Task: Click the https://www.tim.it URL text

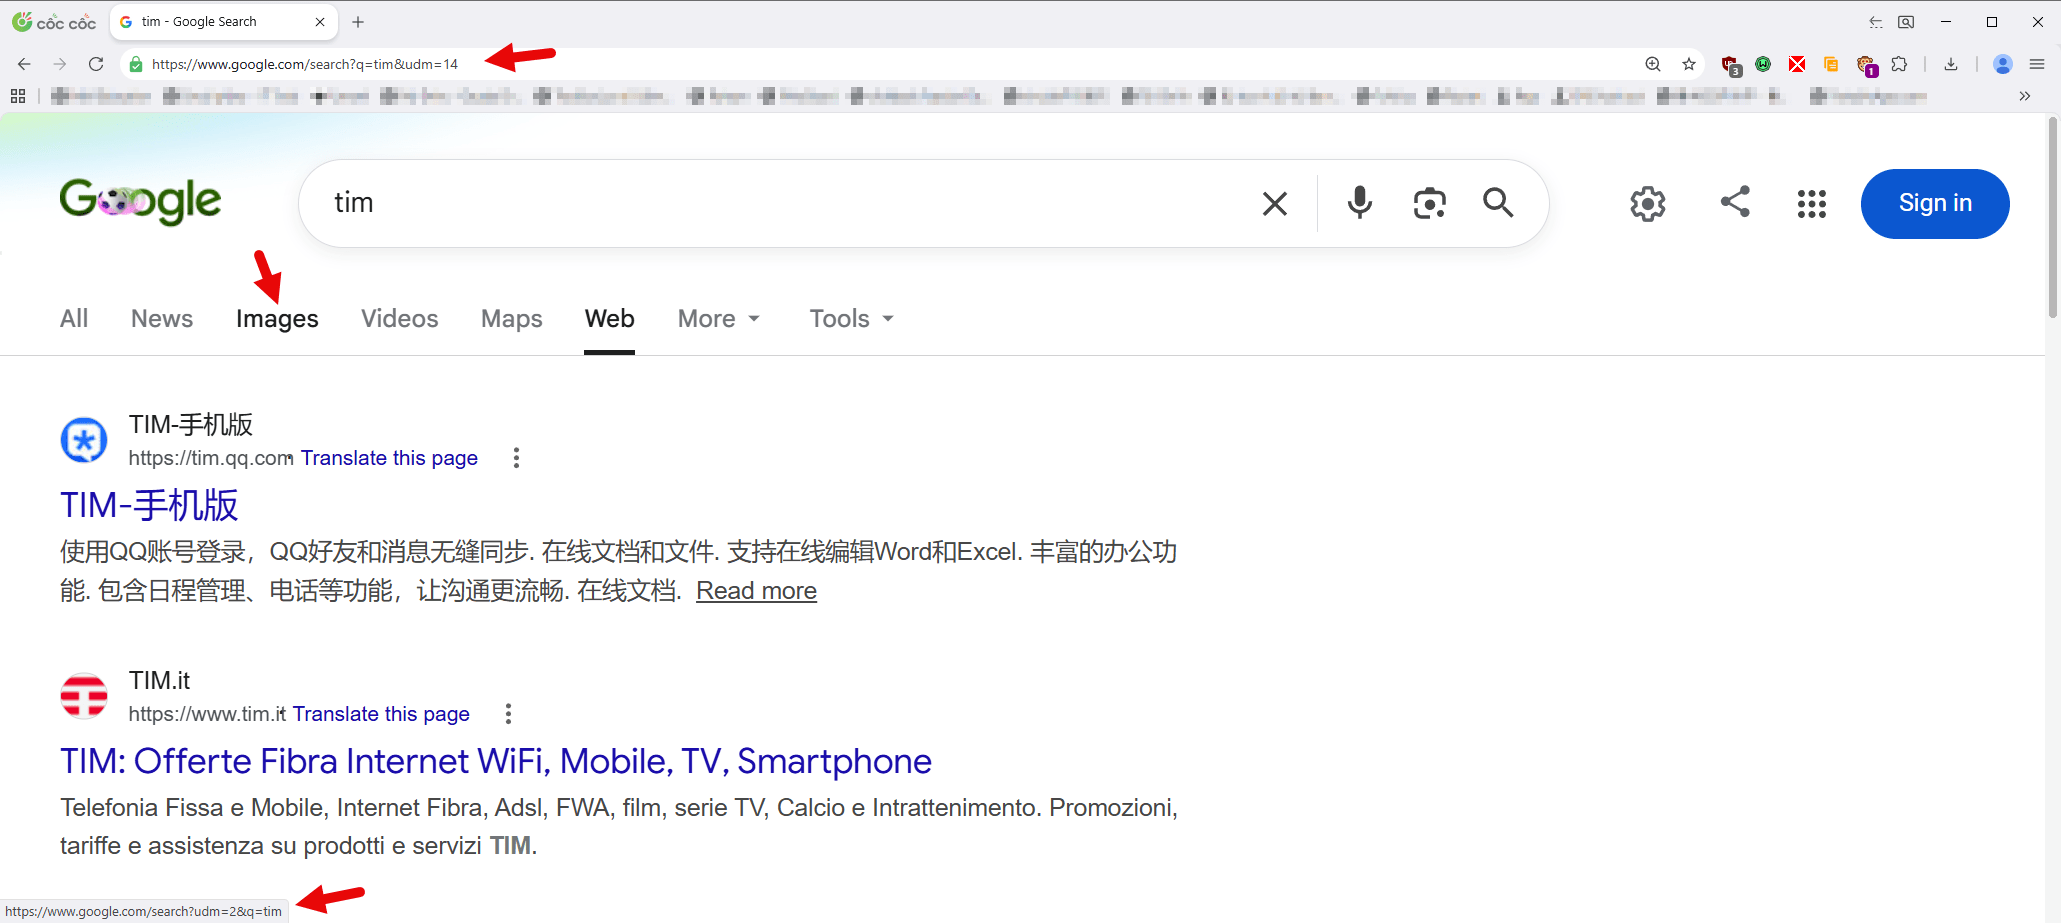Action: 206,714
